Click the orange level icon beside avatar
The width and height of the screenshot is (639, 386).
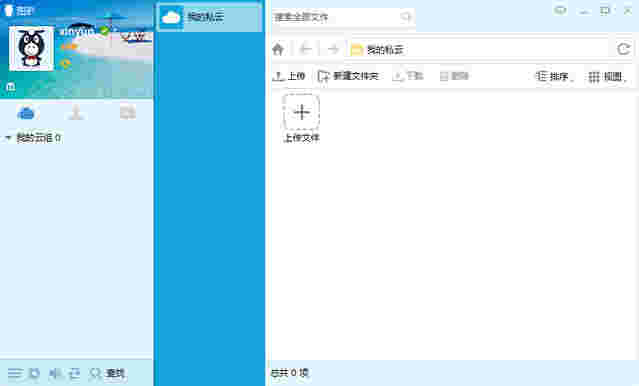[x=68, y=47]
